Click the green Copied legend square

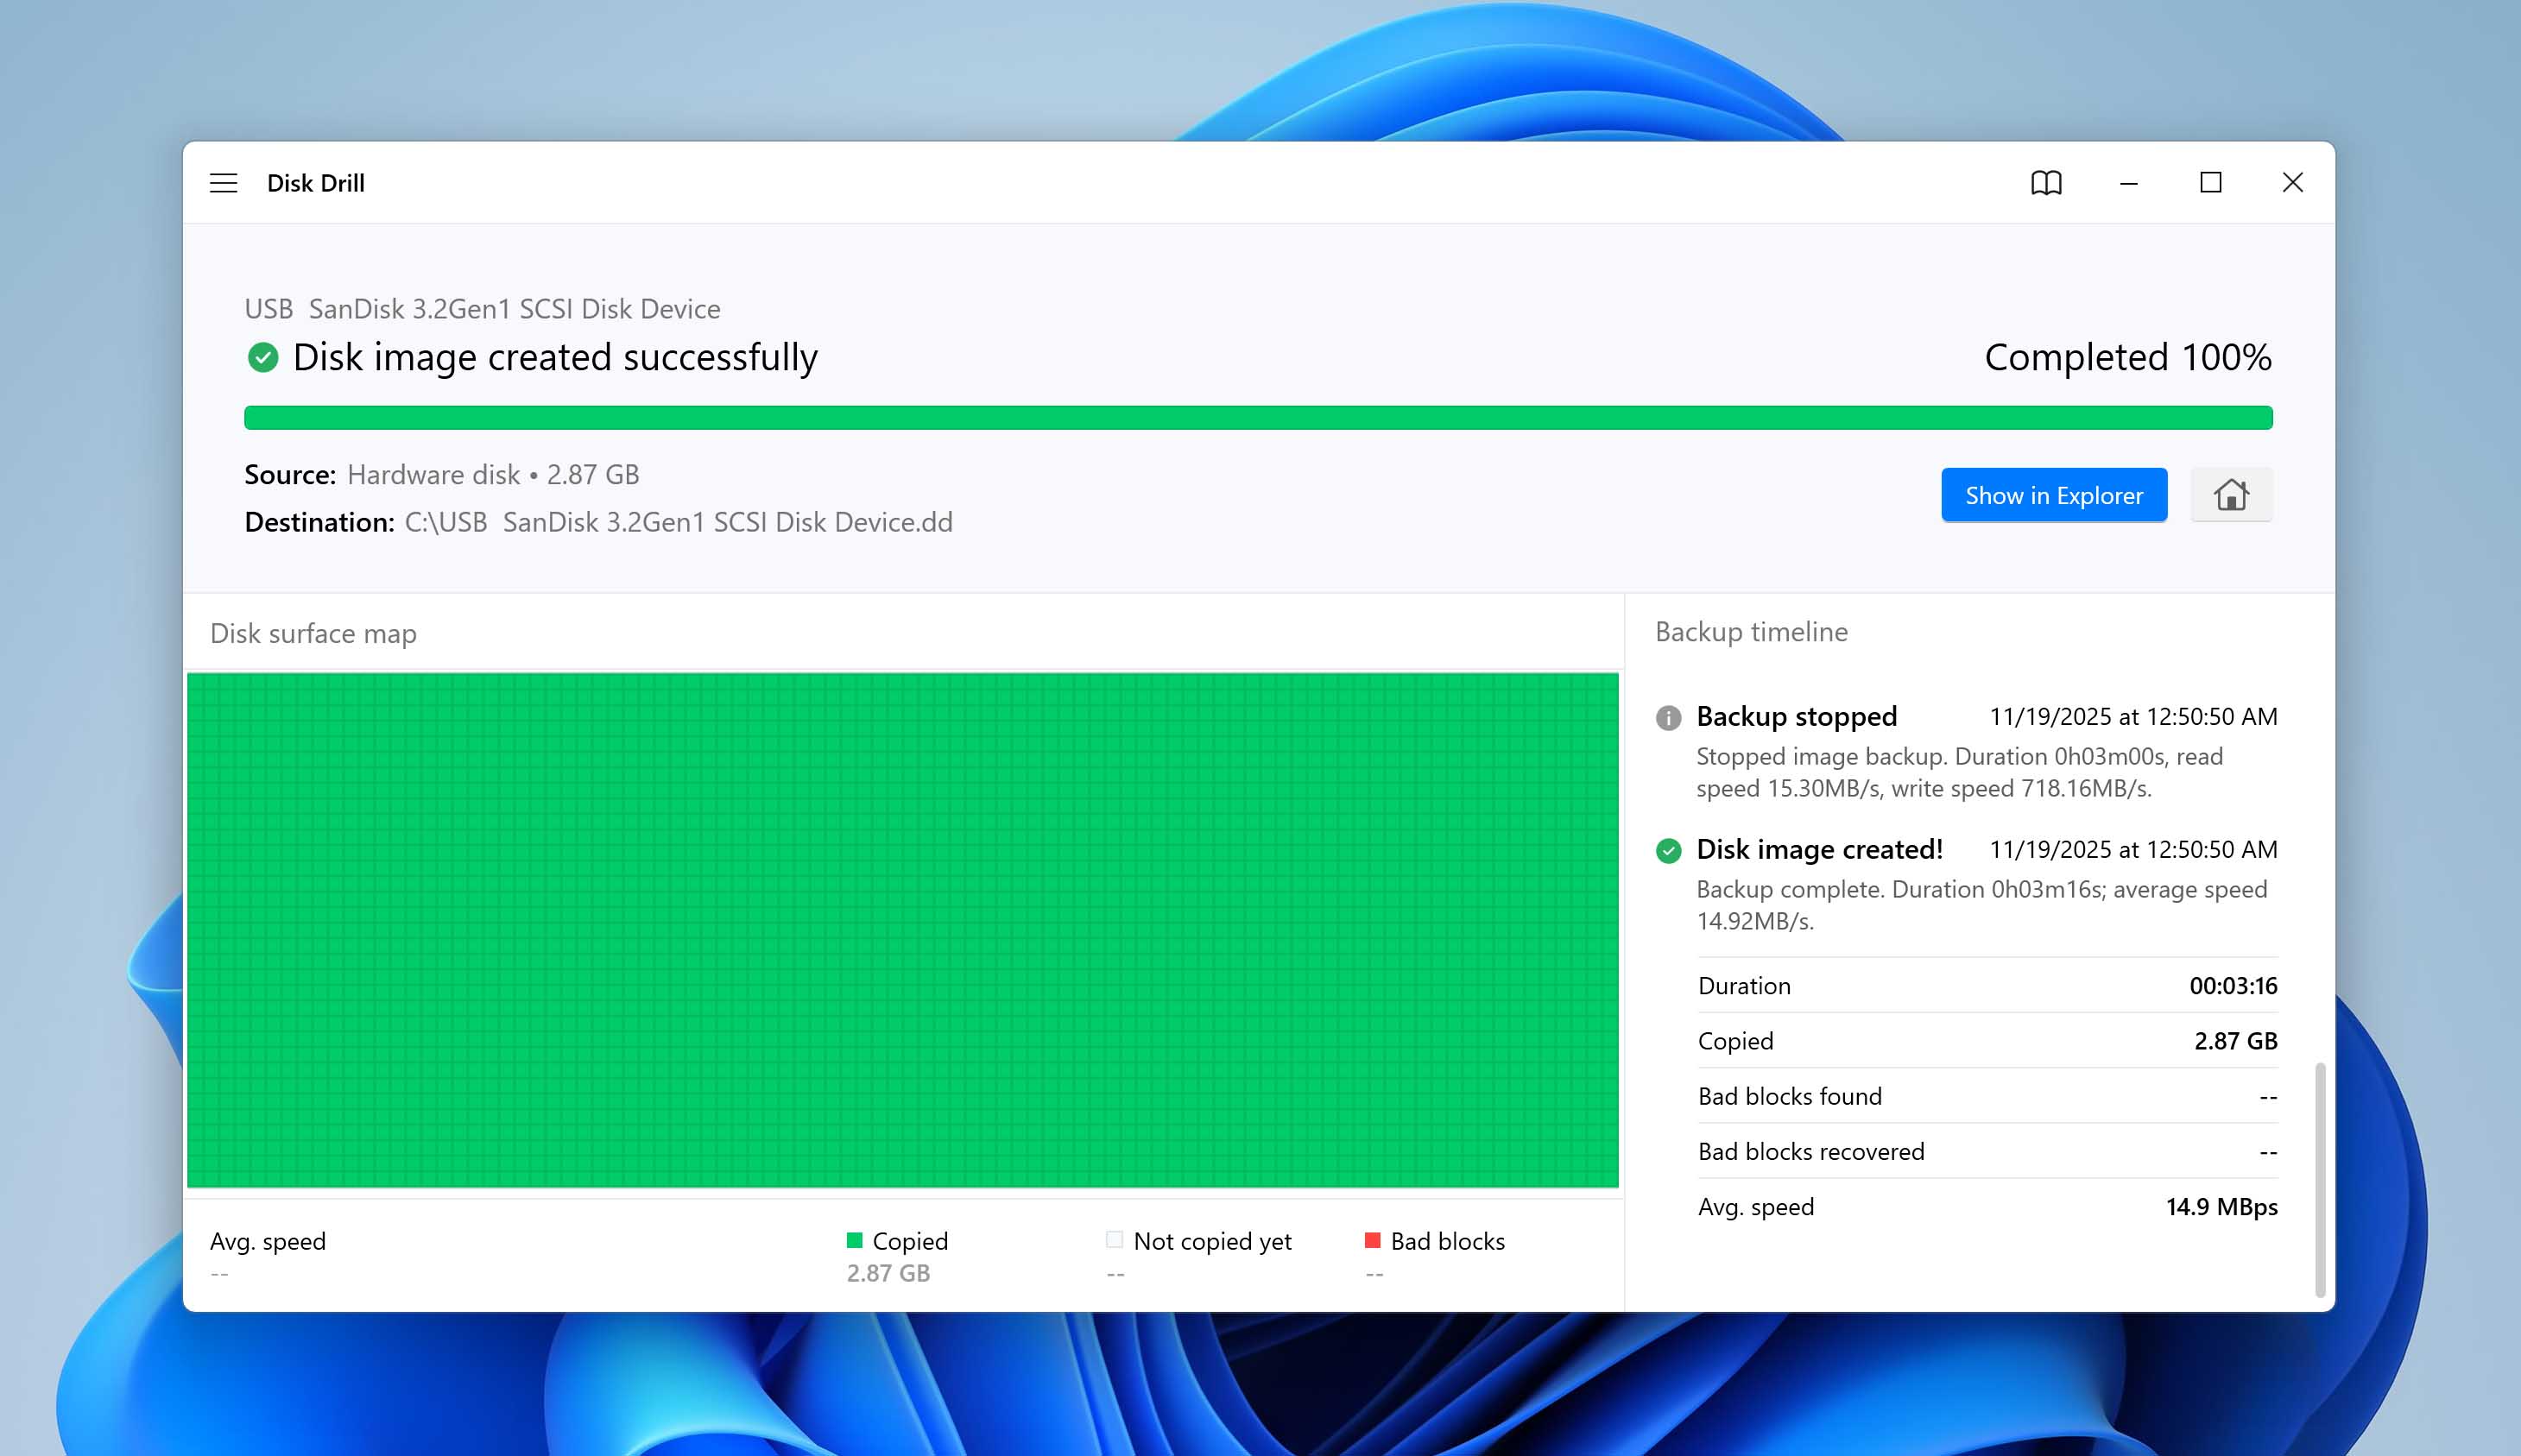(855, 1240)
